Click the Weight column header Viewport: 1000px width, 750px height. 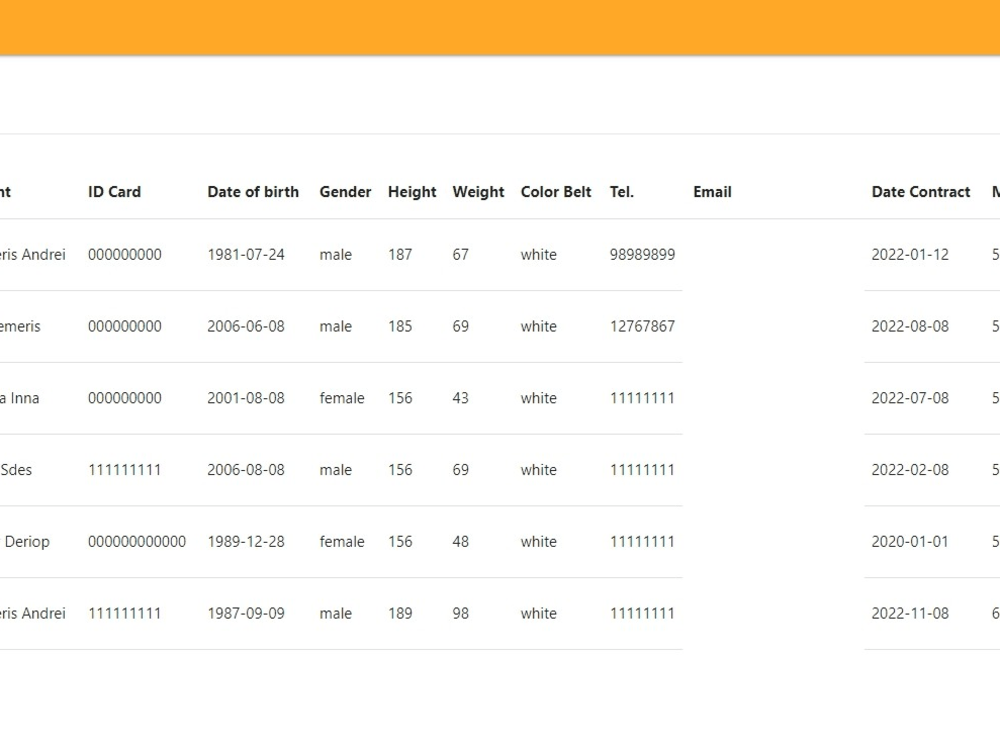(x=478, y=192)
